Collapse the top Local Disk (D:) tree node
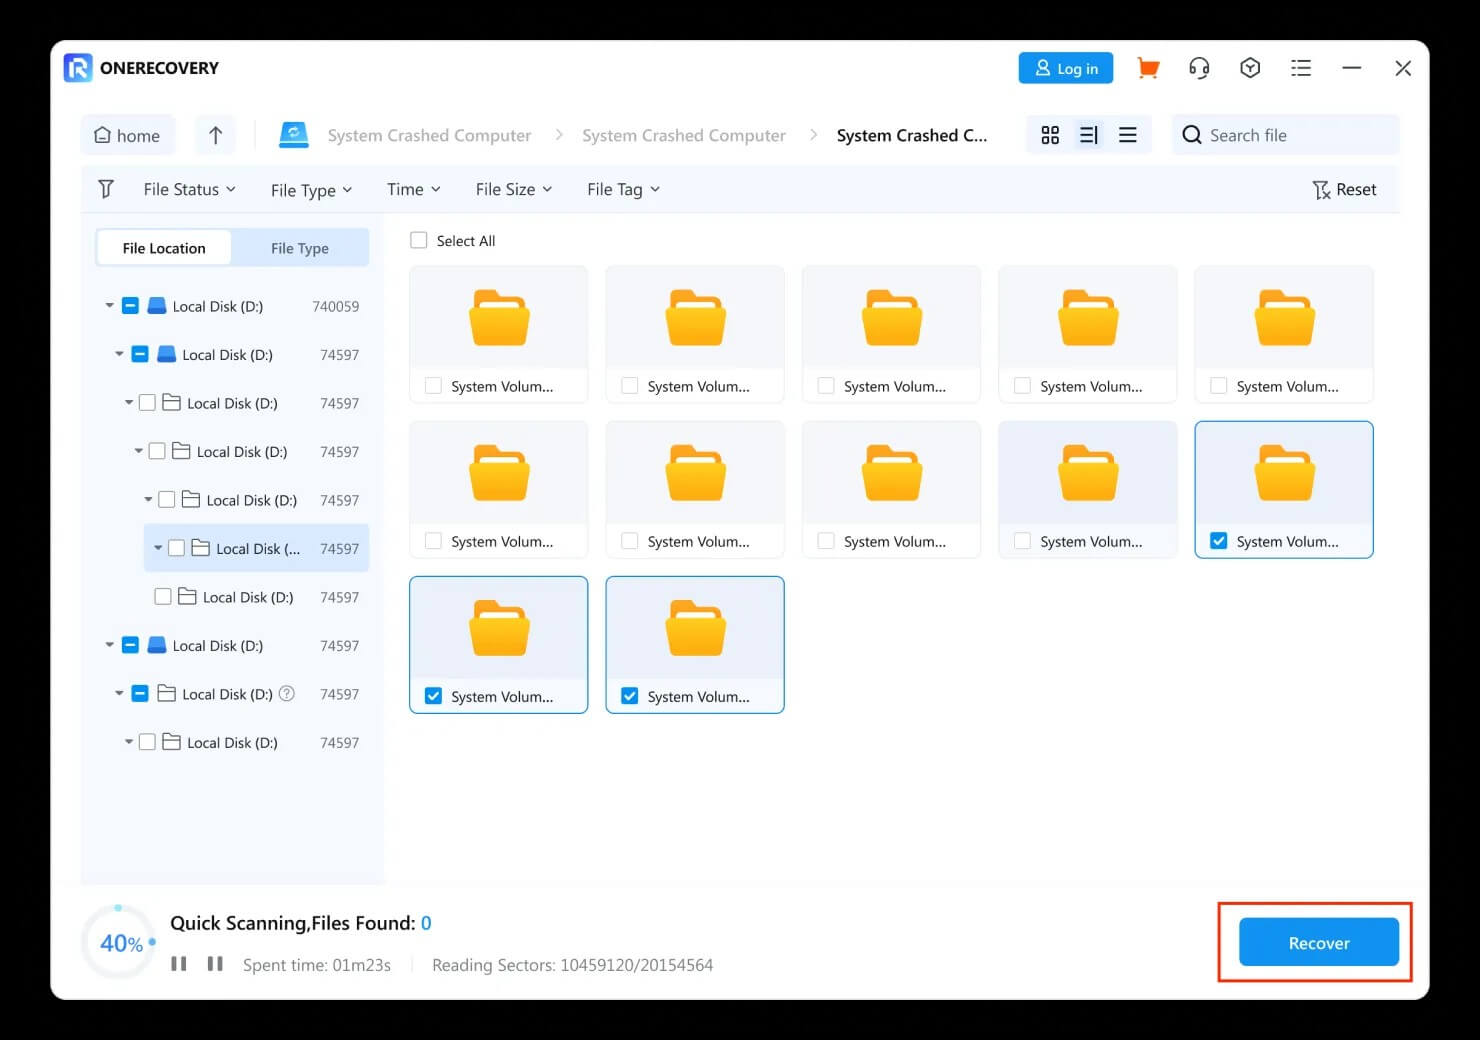 tap(110, 306)
